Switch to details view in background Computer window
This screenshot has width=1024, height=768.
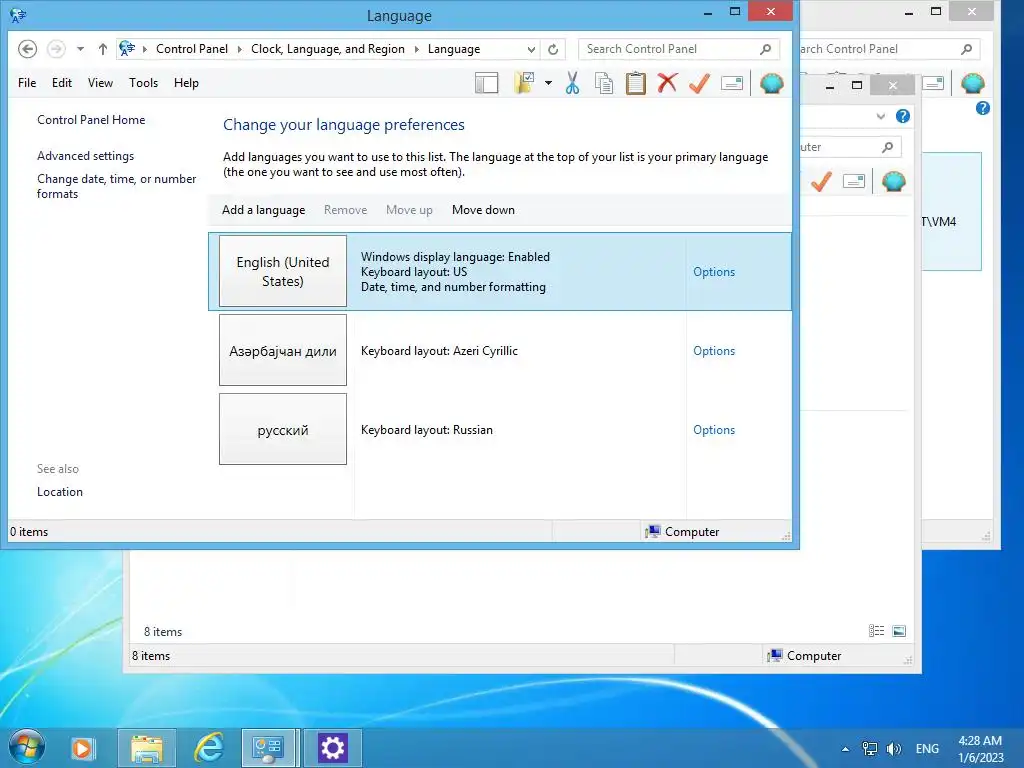(x=876, y=631)
